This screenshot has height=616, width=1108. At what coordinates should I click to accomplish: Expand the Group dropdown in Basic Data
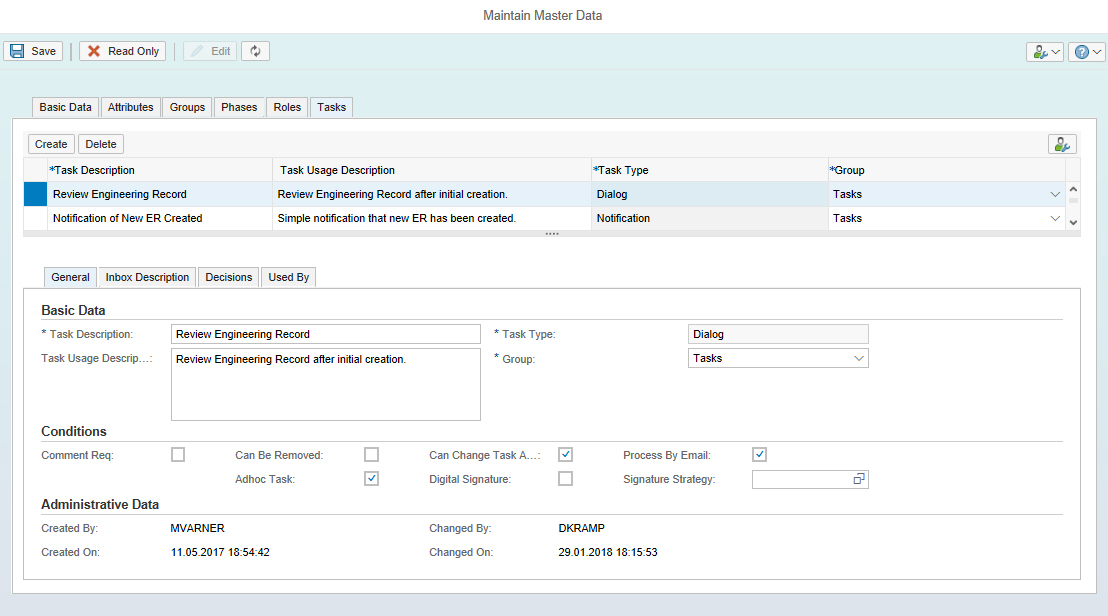(858, 358)
